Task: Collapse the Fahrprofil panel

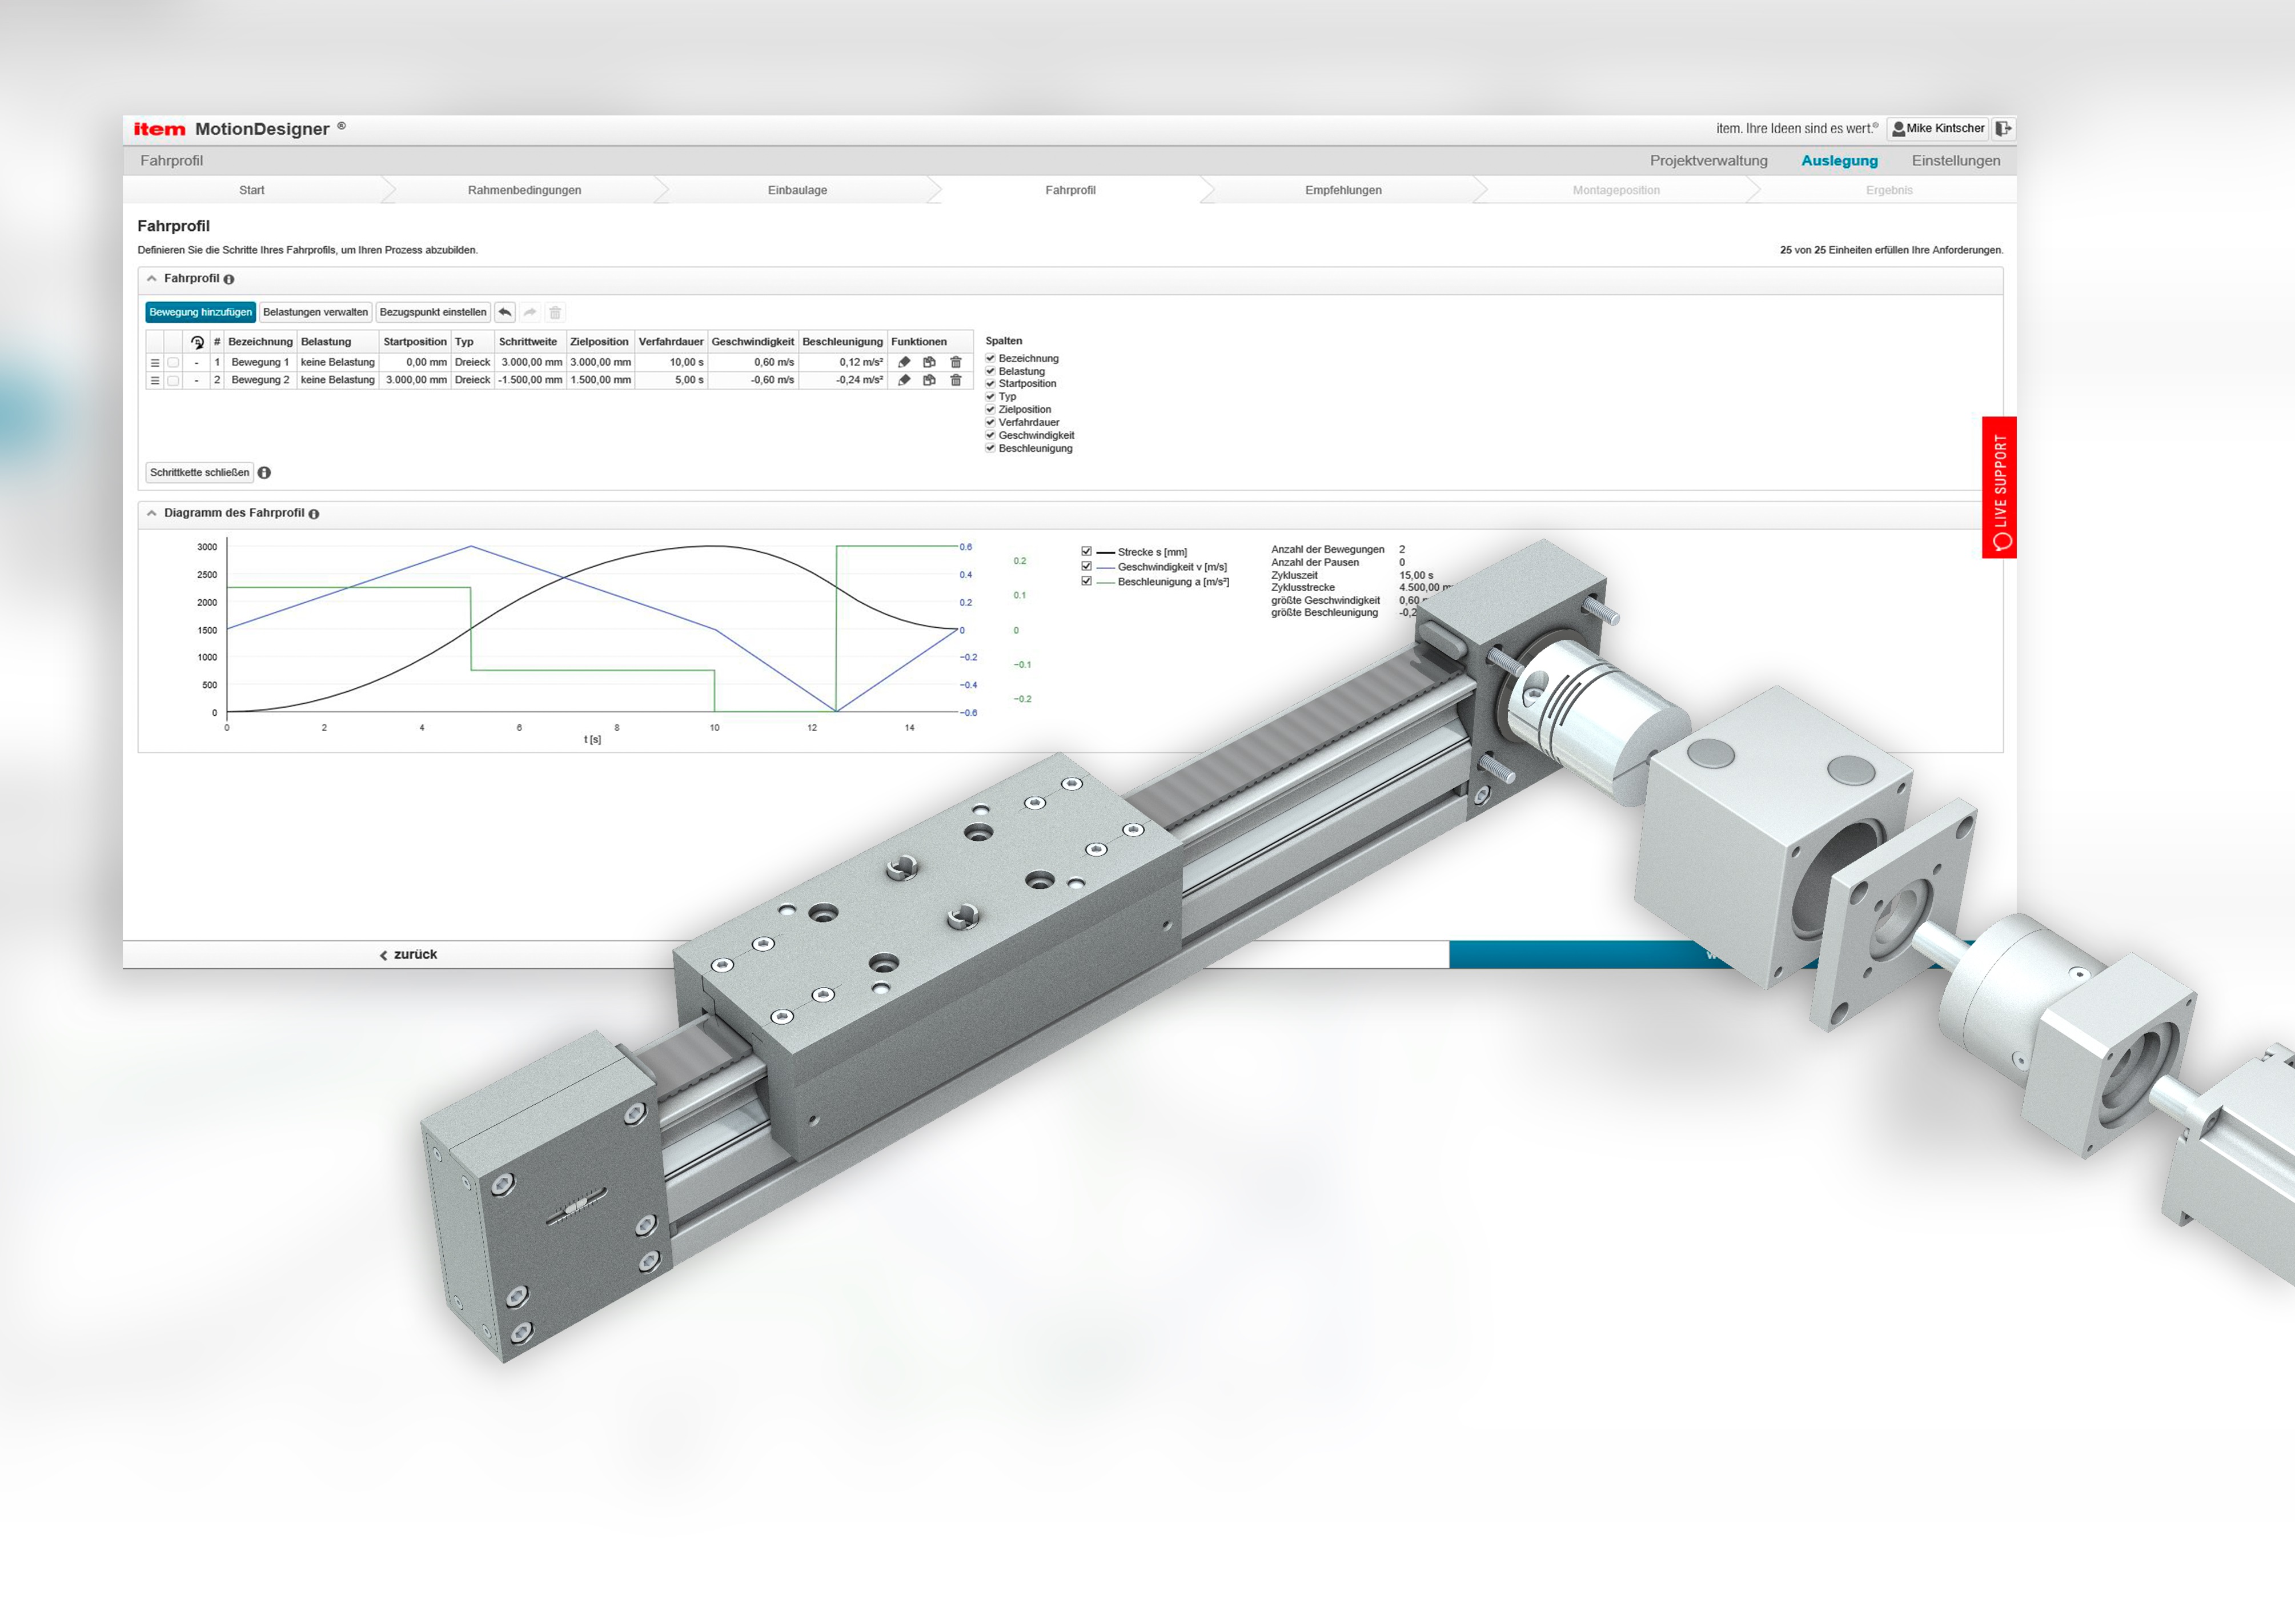Action: 152,279
